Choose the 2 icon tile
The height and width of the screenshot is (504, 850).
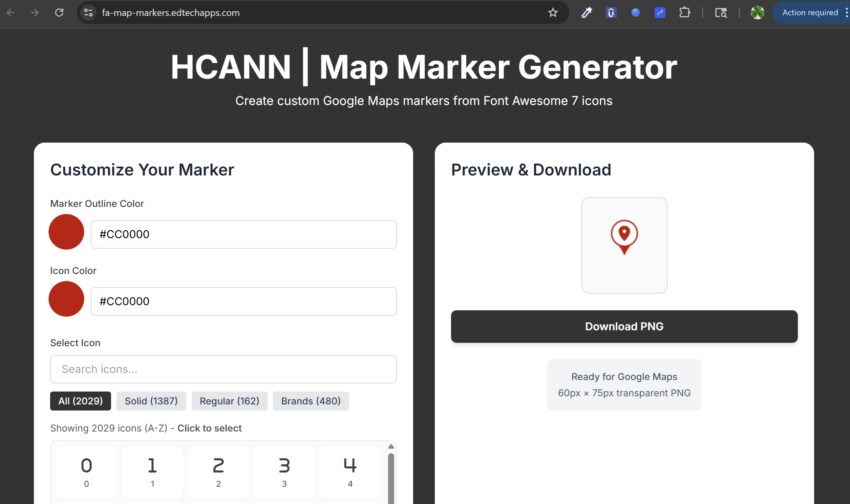click(x=218, y=471)
